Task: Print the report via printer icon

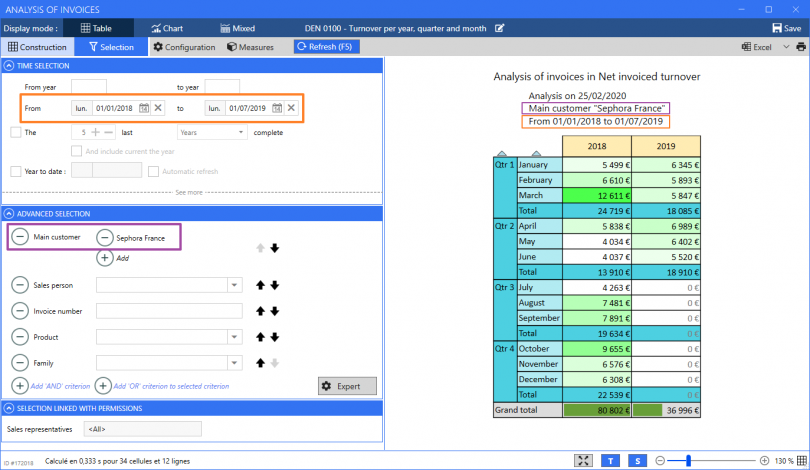Action: click(x=801, y=47)
